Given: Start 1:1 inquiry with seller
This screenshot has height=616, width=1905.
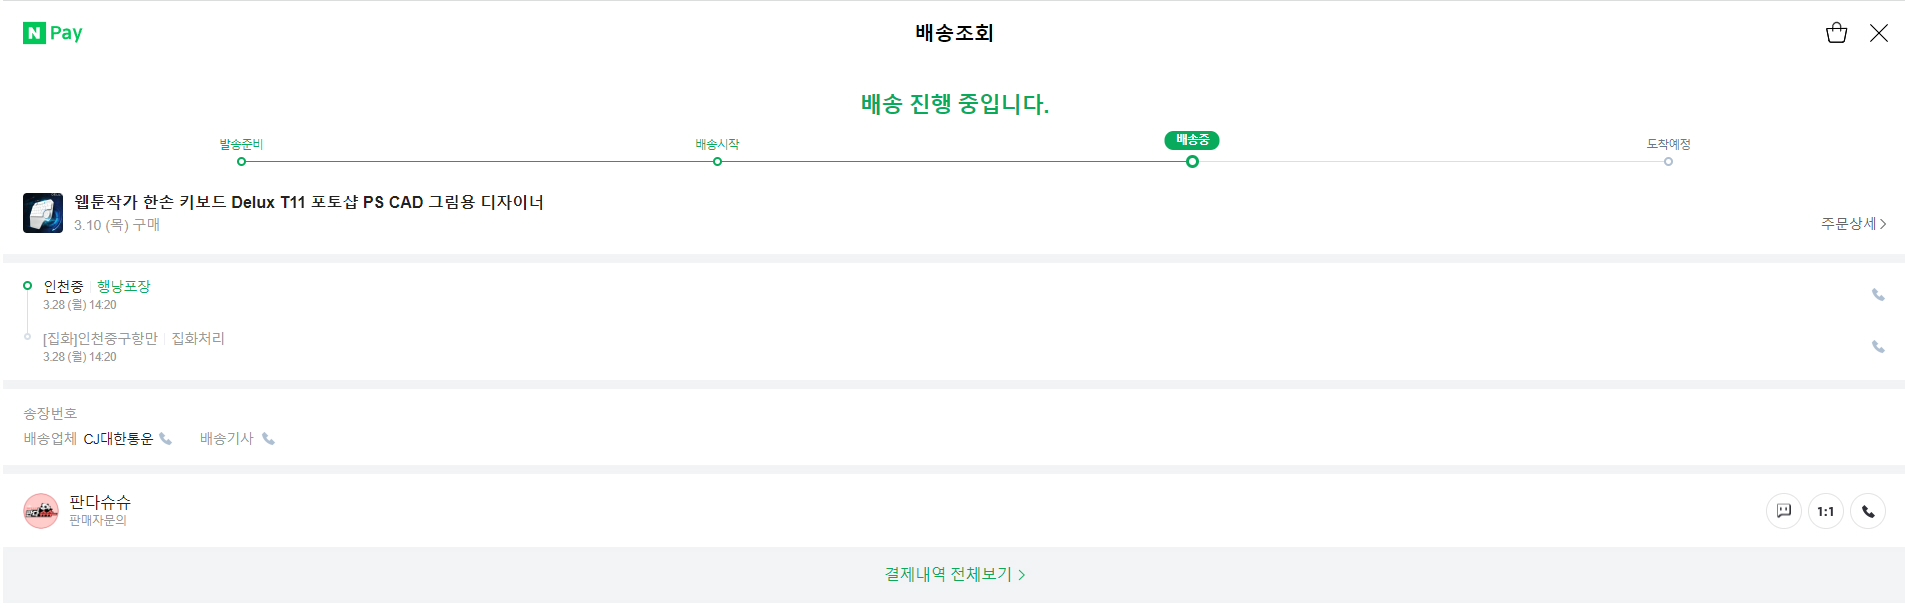Looking at the screenshot, I should click(1825, 511).
